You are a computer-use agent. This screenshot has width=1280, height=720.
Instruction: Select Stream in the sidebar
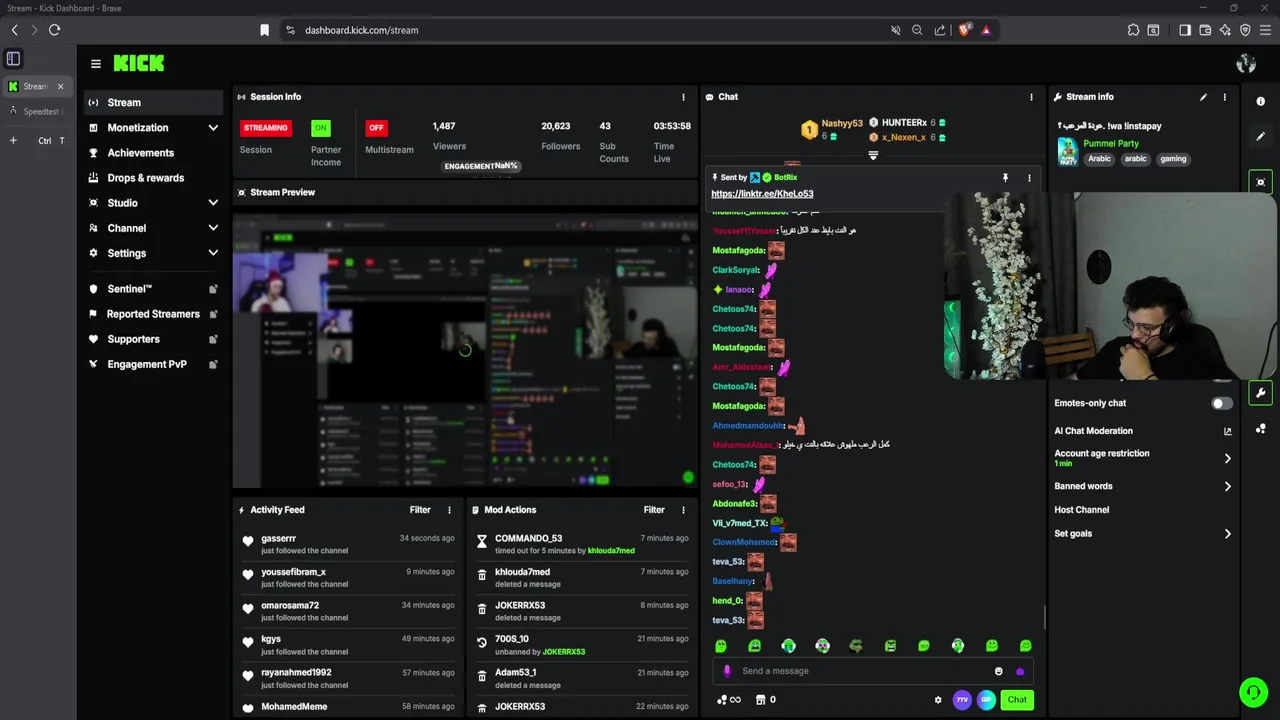(153, 102)
